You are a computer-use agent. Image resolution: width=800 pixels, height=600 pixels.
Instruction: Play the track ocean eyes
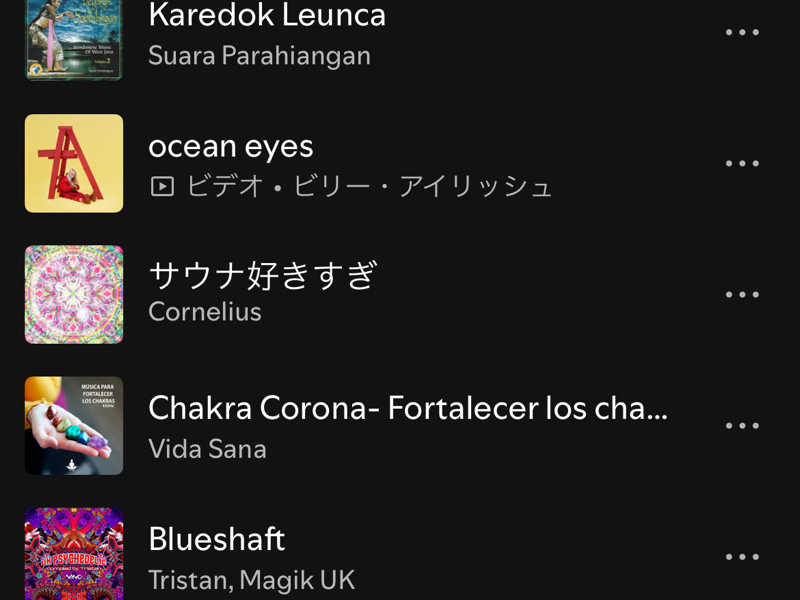(231, 147)
